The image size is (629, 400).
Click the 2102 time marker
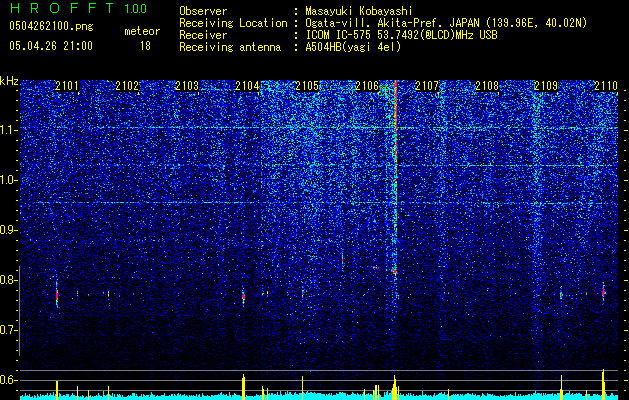[x=127, y=86]
